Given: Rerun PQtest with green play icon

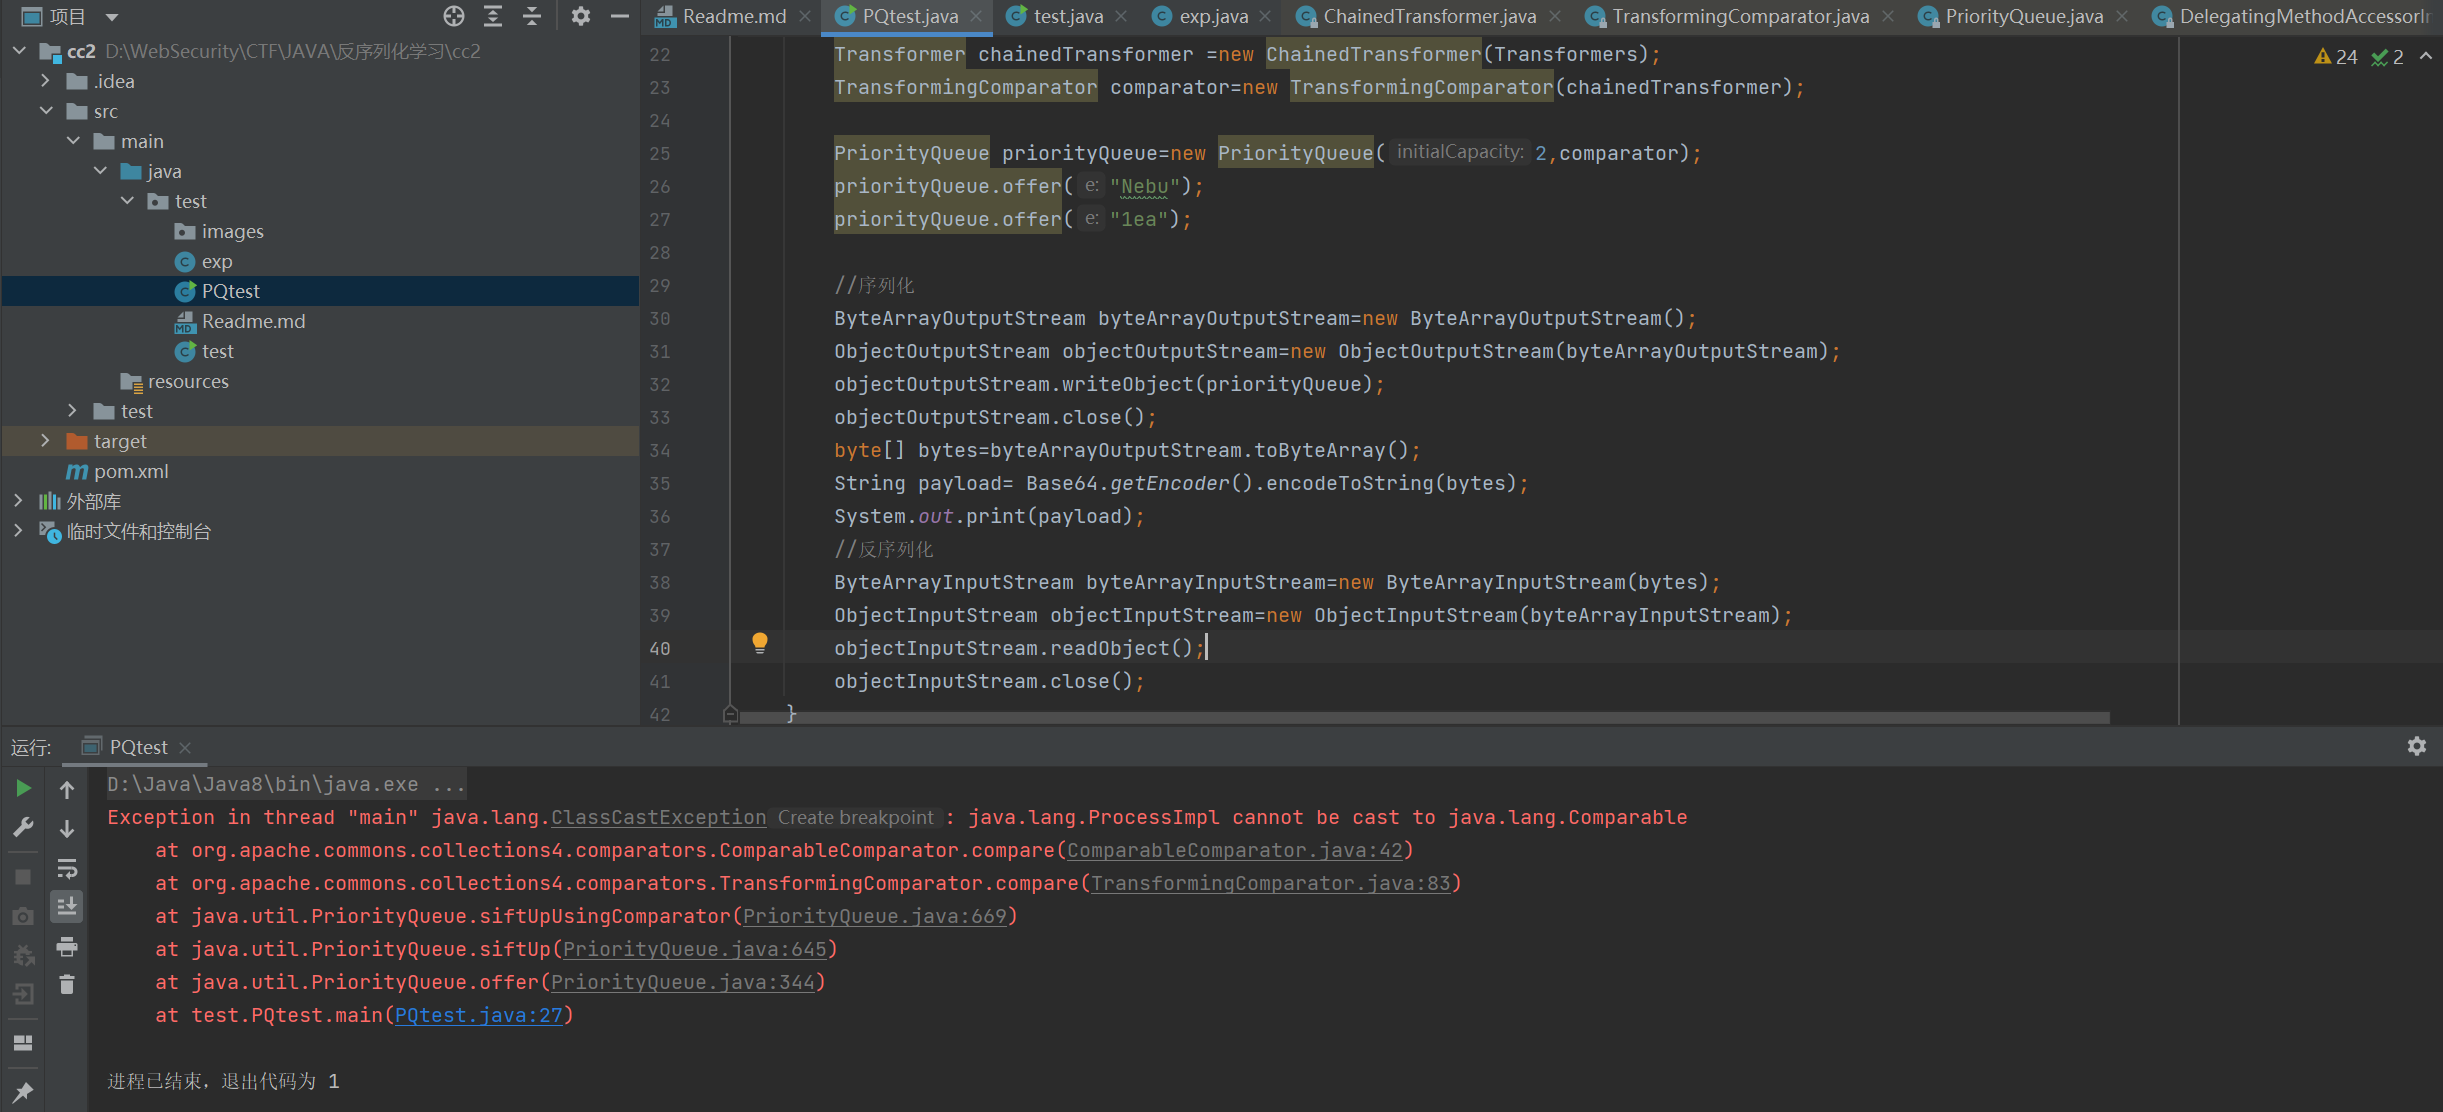Looking at the screenshot, I should click(x=23, y=788).
